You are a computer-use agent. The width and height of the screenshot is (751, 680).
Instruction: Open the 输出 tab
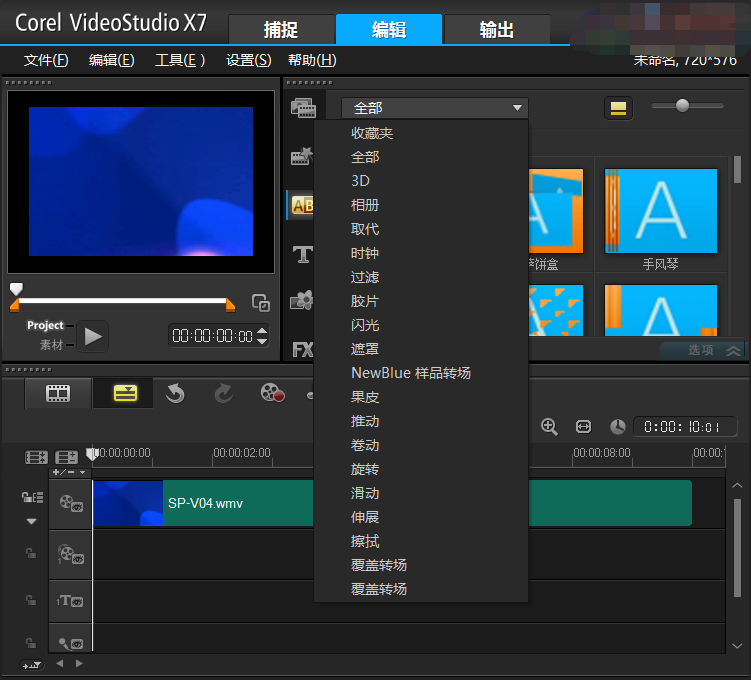pos(496,30)
